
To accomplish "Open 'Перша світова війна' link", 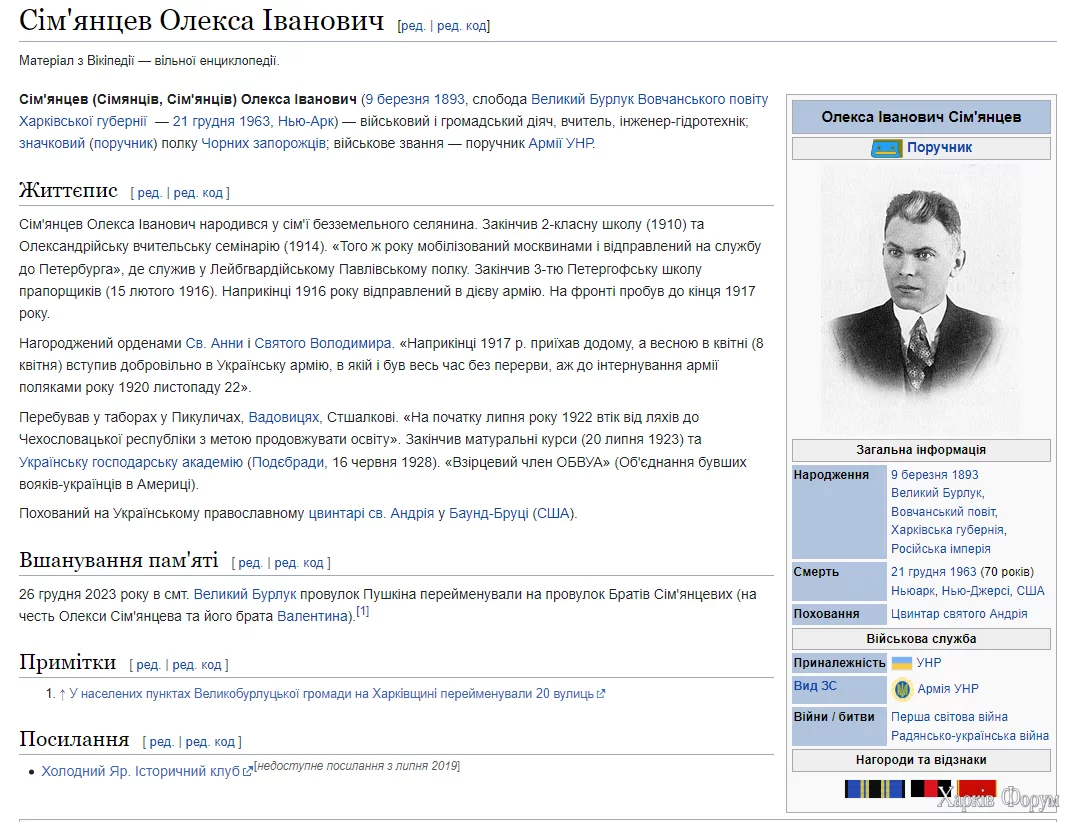I will click(949, 717).
